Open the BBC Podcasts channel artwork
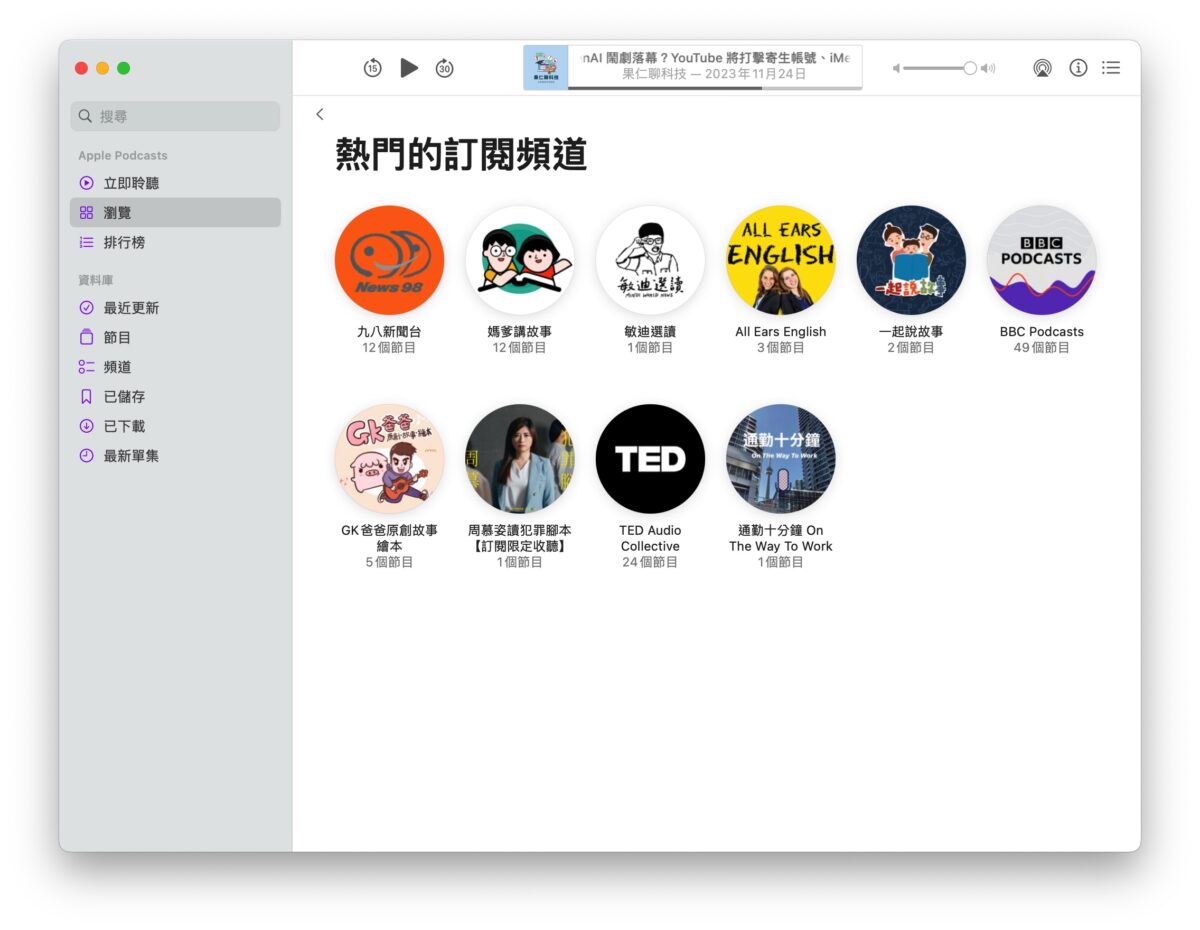Image resolution: width=1200 pixels, height=930 pixels. [x=1042, y=260]
